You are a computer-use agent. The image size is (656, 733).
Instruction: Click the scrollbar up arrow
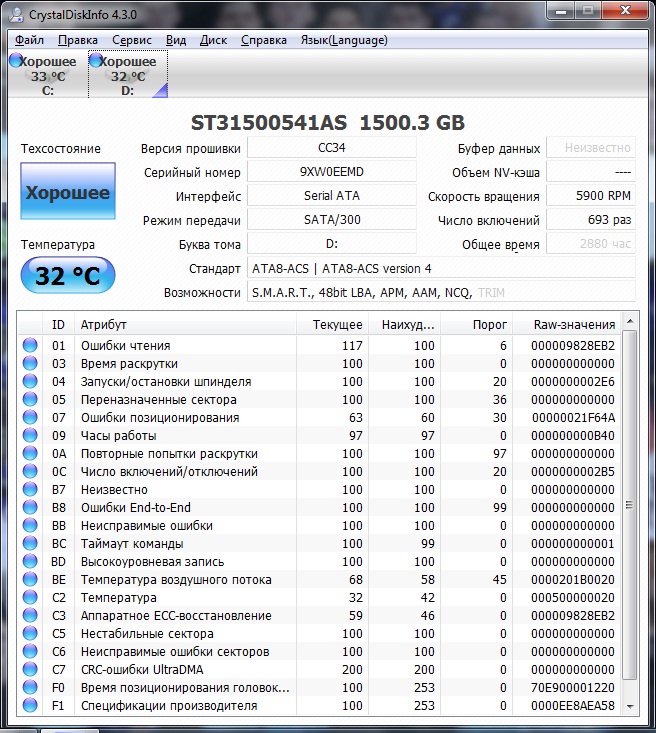point(630,321)
